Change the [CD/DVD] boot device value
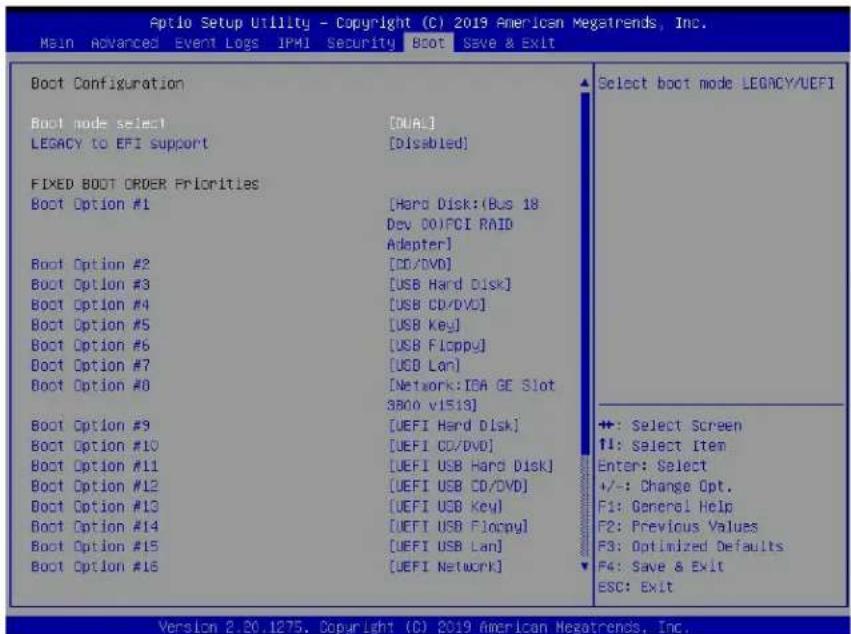Viewport: 851px width, 634px height. pos(420,264)
